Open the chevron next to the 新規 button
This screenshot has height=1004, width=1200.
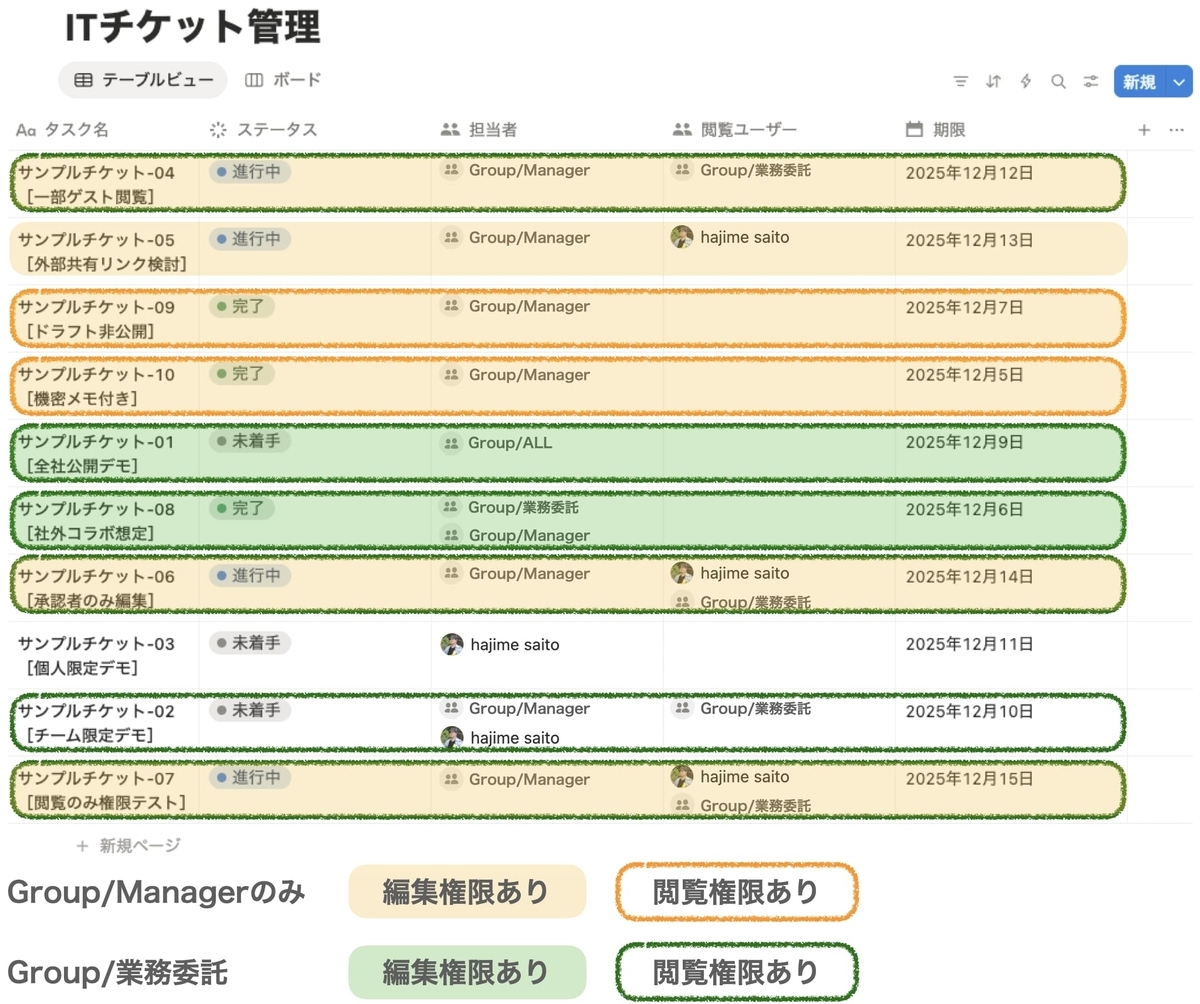[x=1177, y=81]
